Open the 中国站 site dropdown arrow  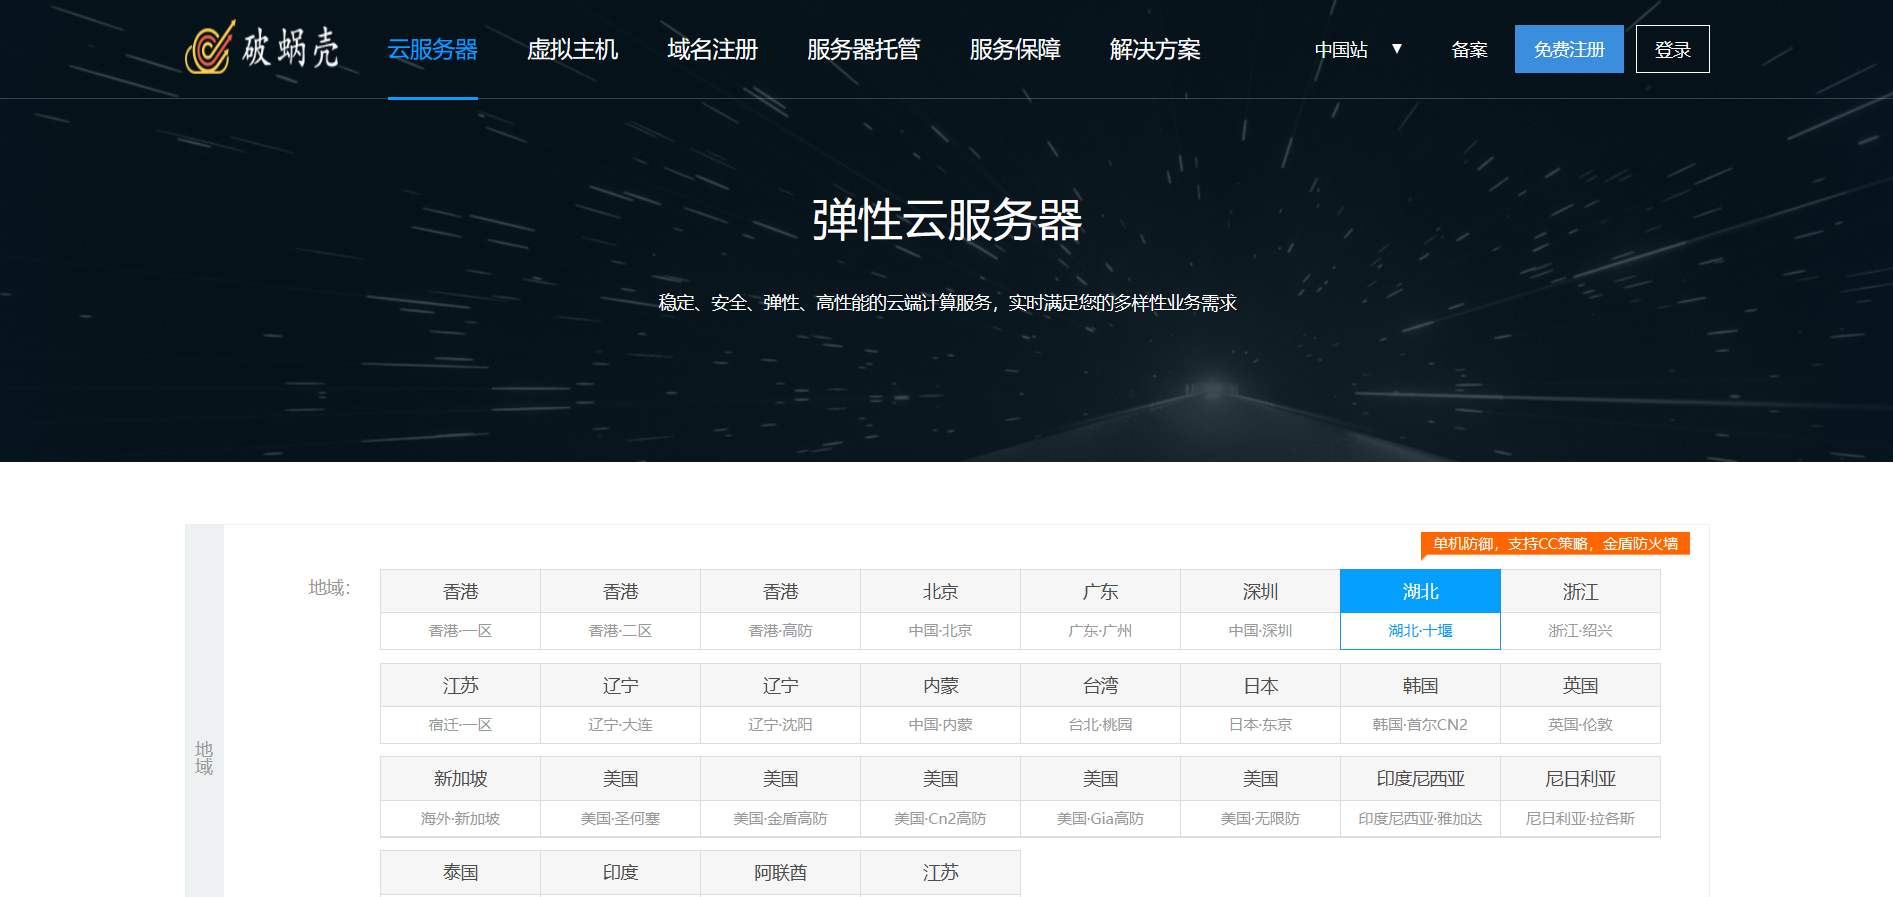click(1397, 49)
